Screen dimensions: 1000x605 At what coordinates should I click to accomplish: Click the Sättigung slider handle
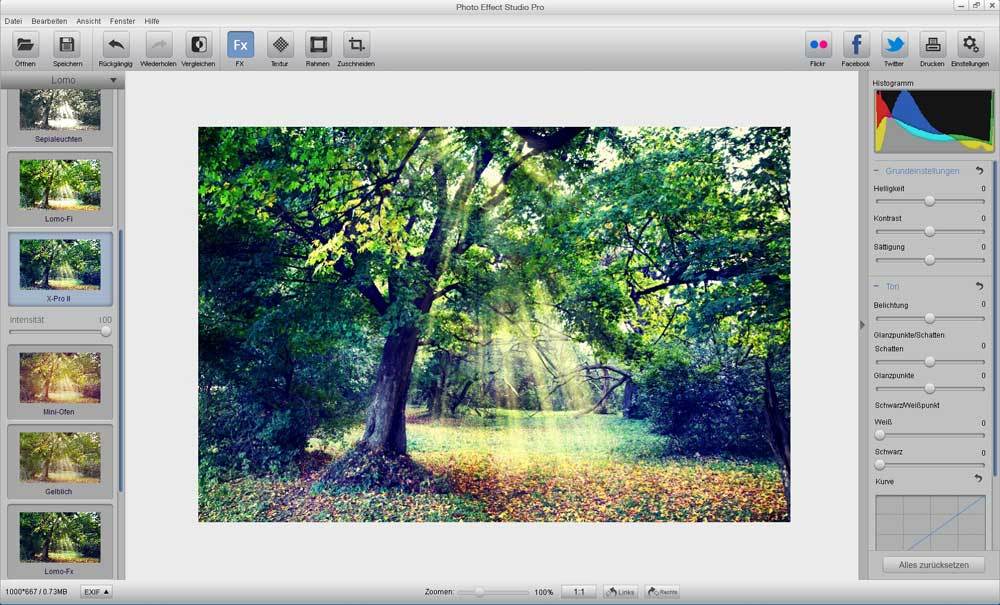(930, 260)
